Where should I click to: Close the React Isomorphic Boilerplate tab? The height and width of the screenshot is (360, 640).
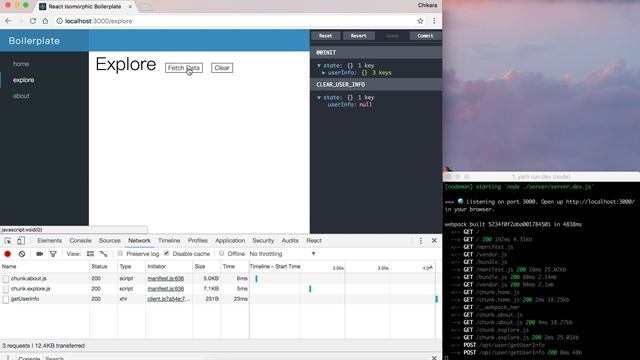130,7
